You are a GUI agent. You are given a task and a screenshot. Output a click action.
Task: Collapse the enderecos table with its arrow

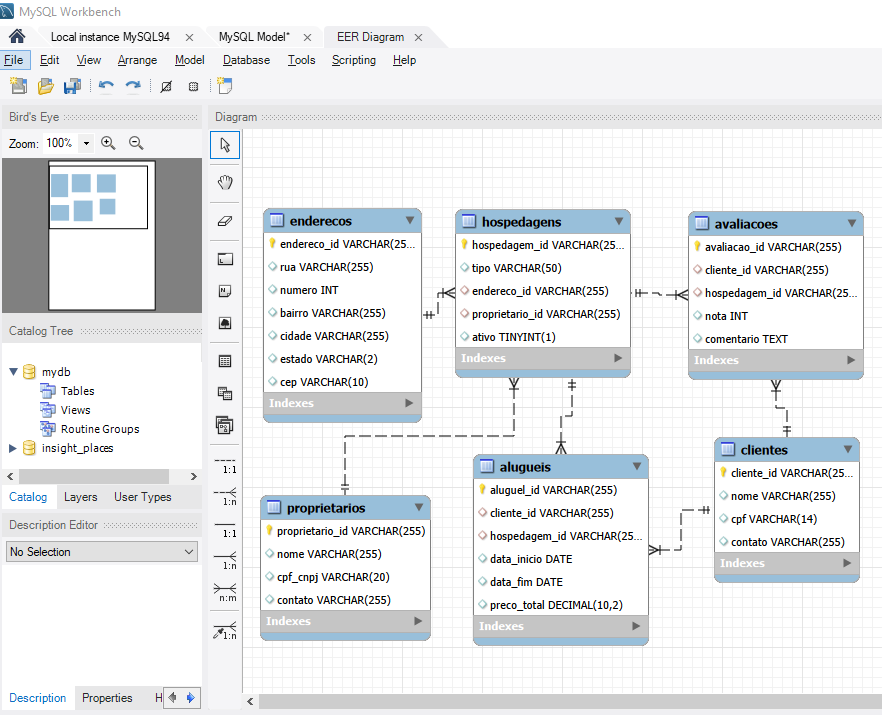[x=410, y=221]
